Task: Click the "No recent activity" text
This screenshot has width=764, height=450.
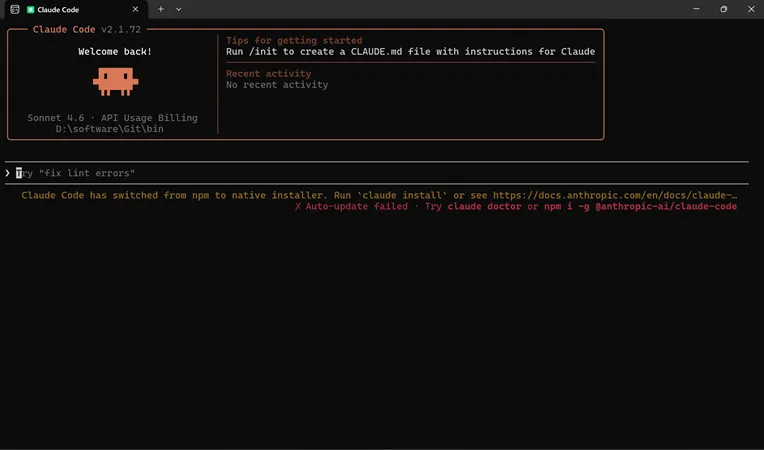Action: 277,85
